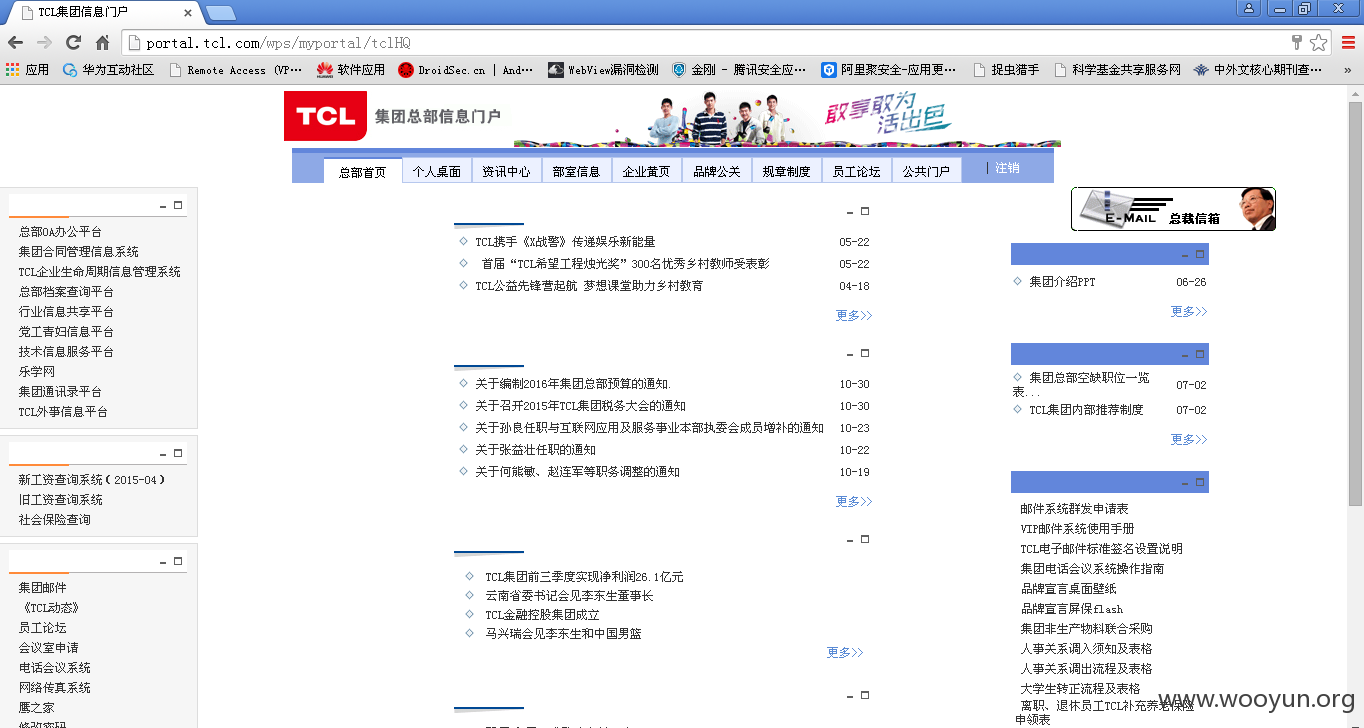Open the 员工论坛 tab
The image size is (1364, 728).
(x=856, y=171)
